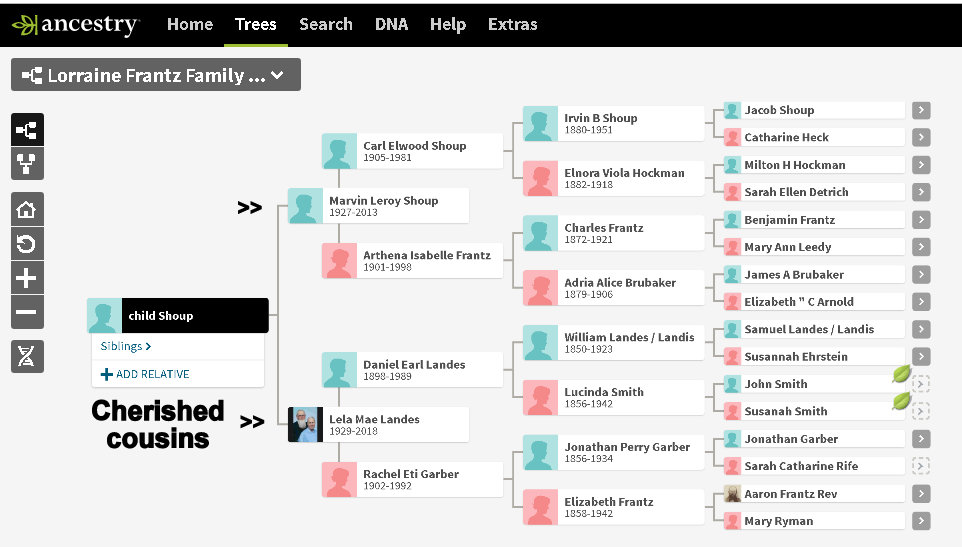Open the Search menu

325,24
